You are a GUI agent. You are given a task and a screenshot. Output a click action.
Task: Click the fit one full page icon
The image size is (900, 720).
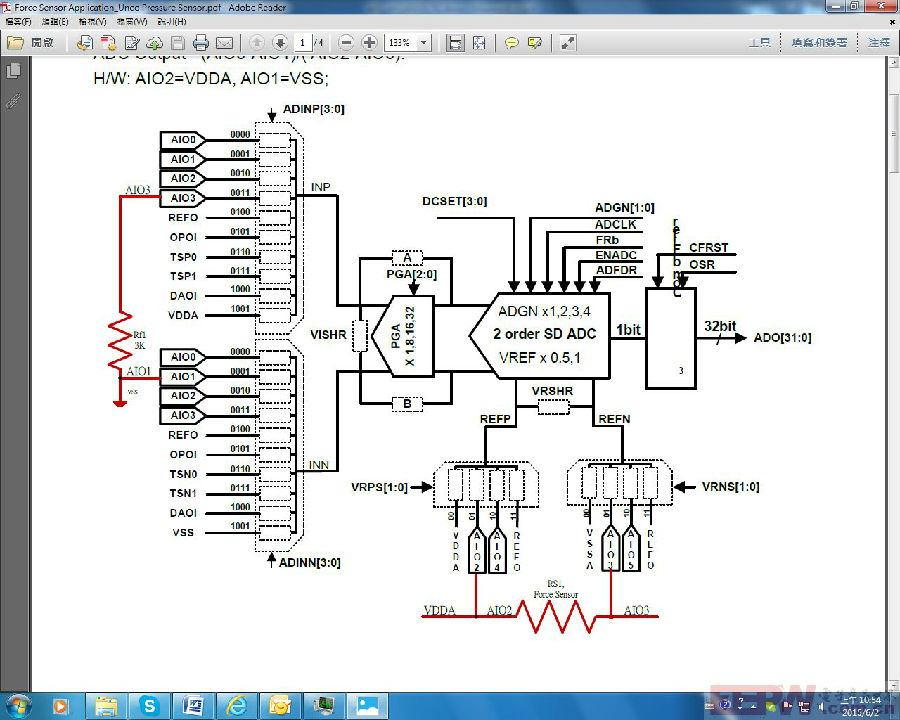[x=479, y=42]
